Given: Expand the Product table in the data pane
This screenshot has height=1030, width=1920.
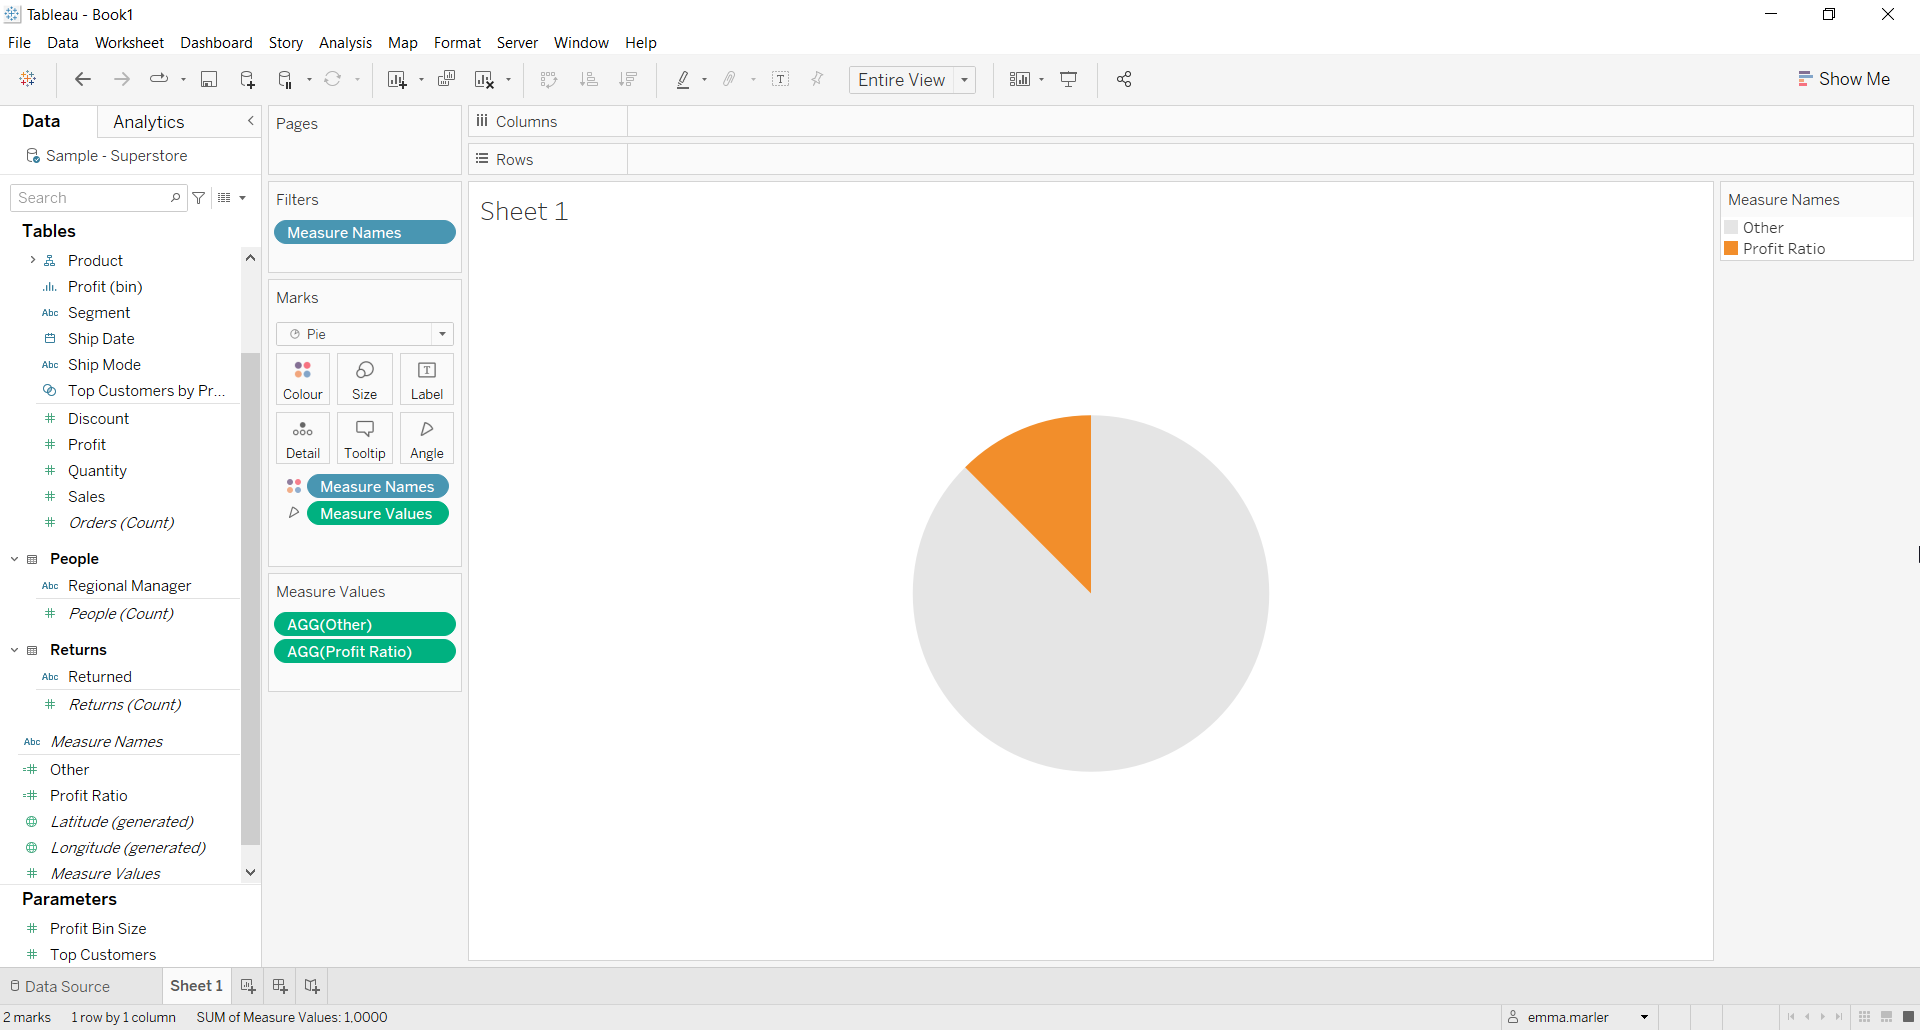Looking at the screenshot, I should pyautogui.click(x=35, y=260).
